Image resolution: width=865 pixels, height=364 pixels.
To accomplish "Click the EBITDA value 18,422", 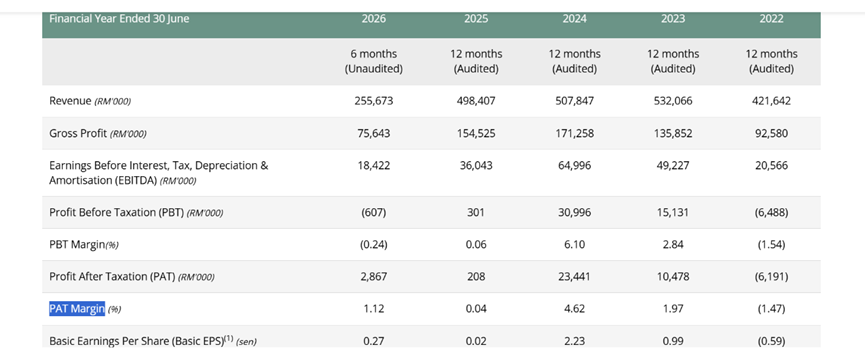I will [x=373, y=165].
